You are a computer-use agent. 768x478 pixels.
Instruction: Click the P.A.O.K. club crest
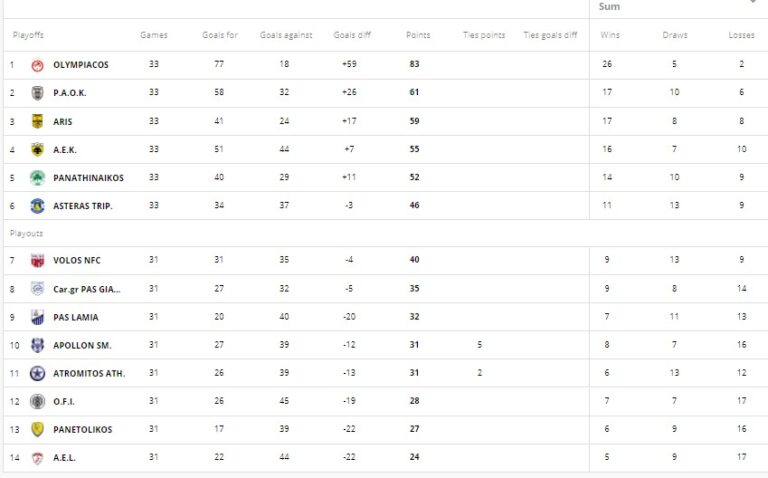point(37,93)
